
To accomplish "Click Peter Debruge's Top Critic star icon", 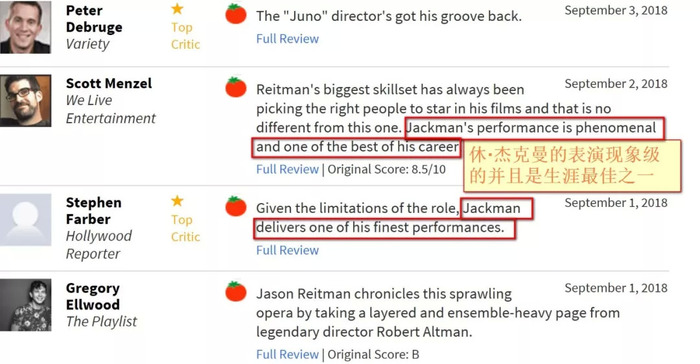I will tap(177, 8).
